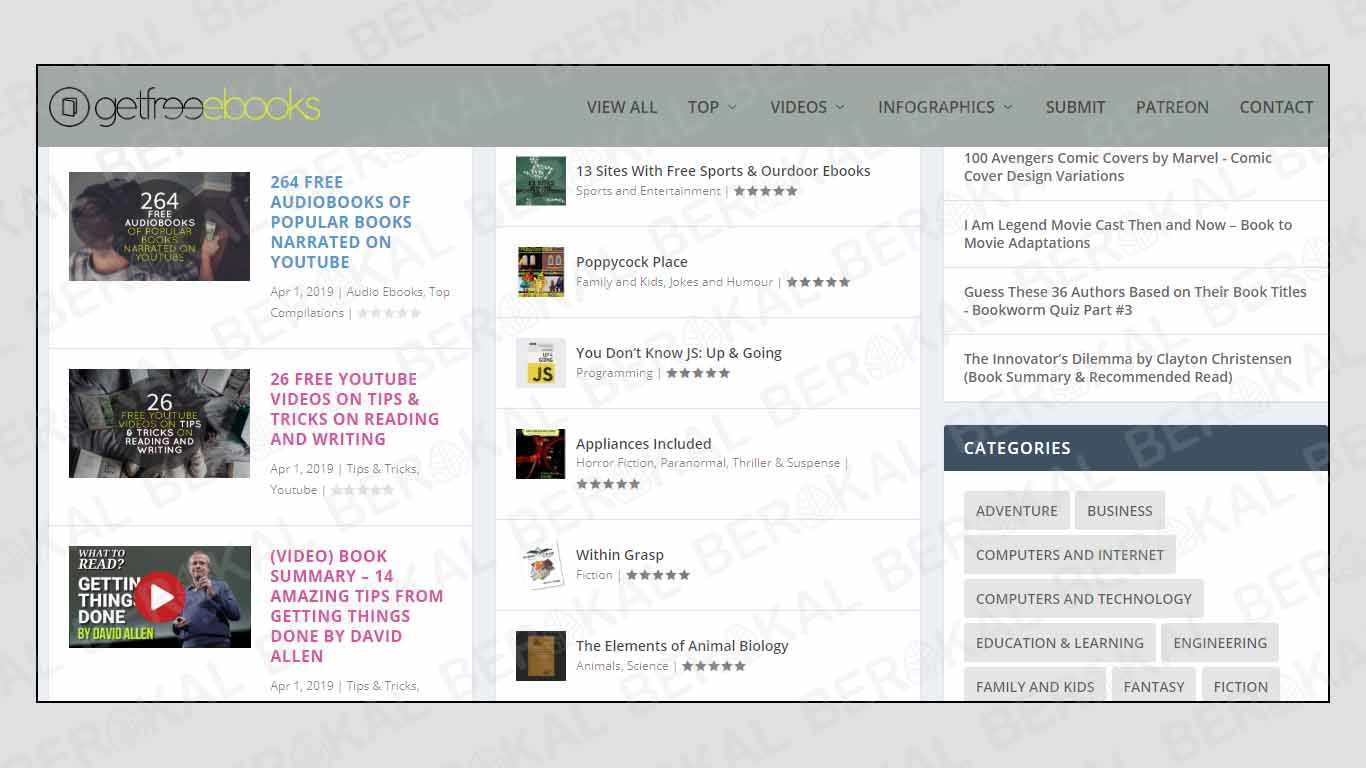Select the ADVENTURE category button

(1016, 511)
